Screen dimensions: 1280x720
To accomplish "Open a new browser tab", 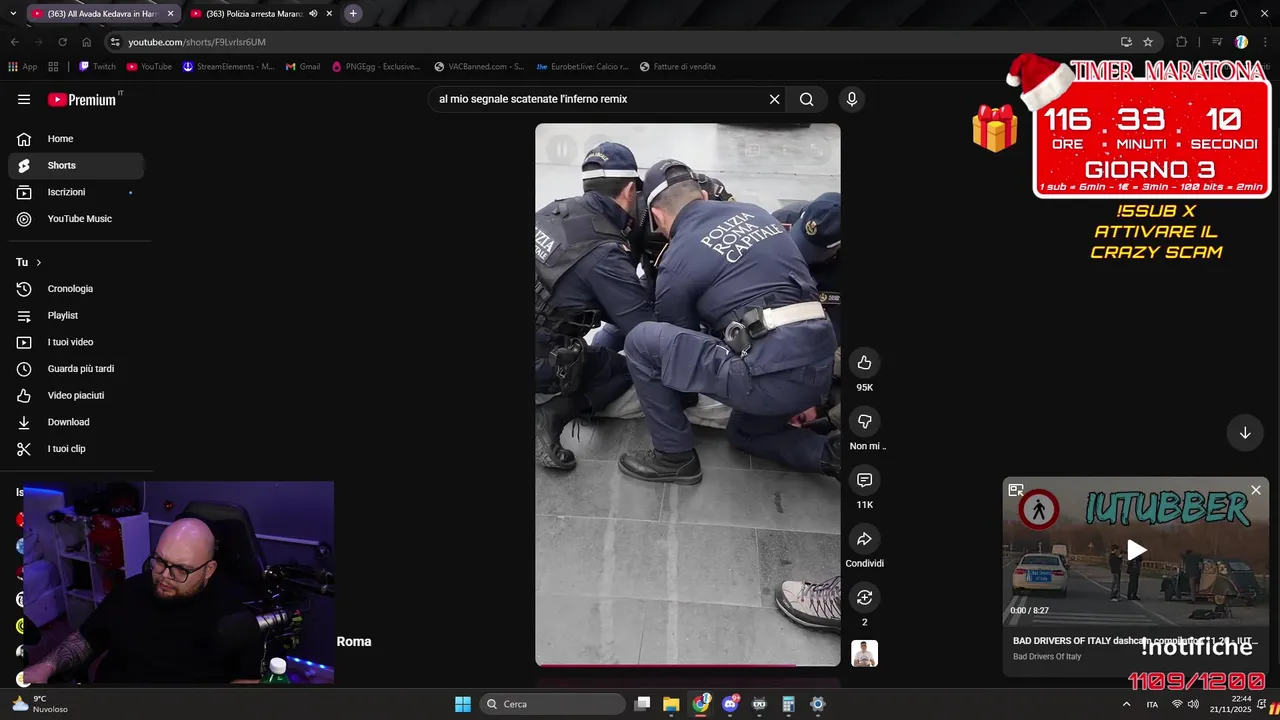I will (353, 14).
